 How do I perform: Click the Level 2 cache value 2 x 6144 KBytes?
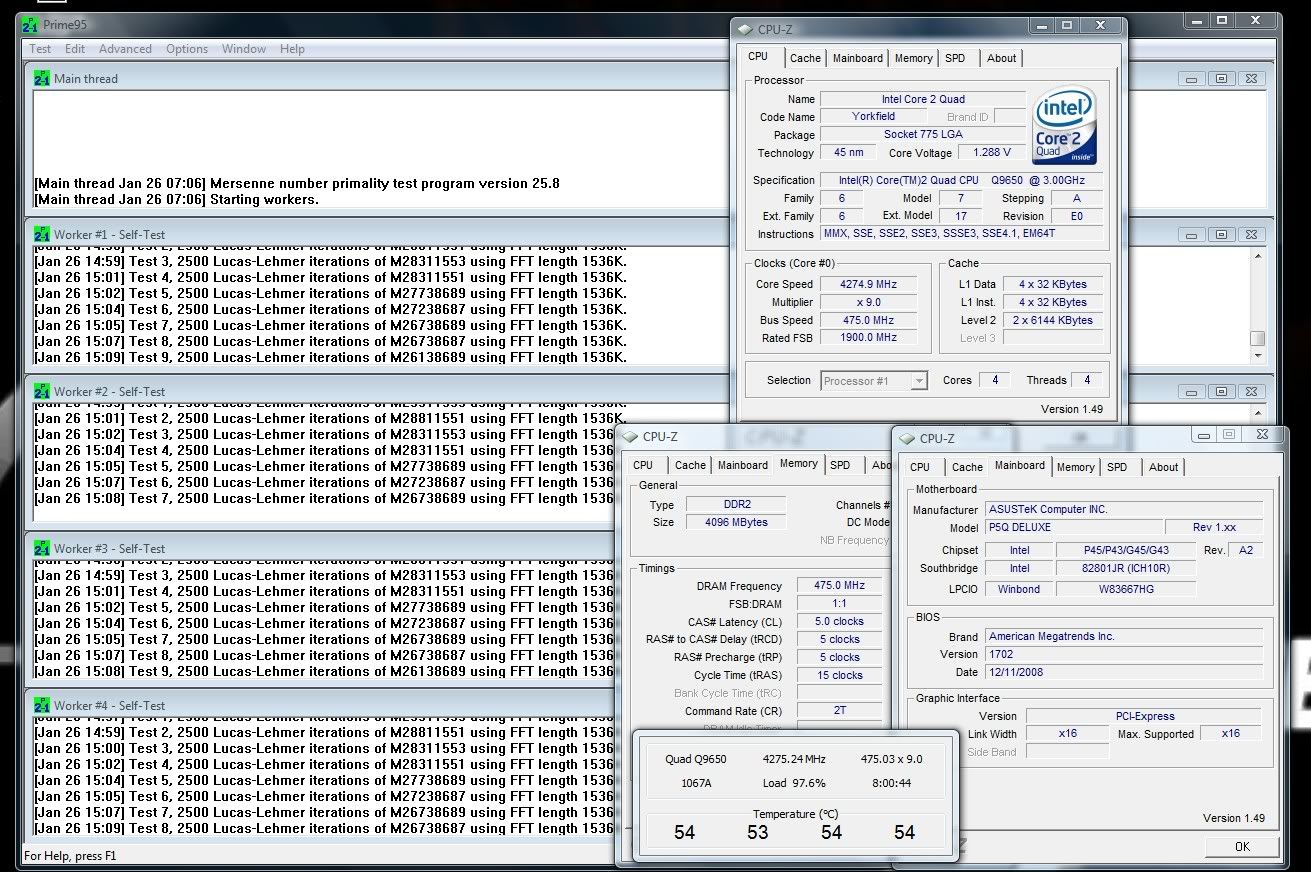tap(1054, 320)
